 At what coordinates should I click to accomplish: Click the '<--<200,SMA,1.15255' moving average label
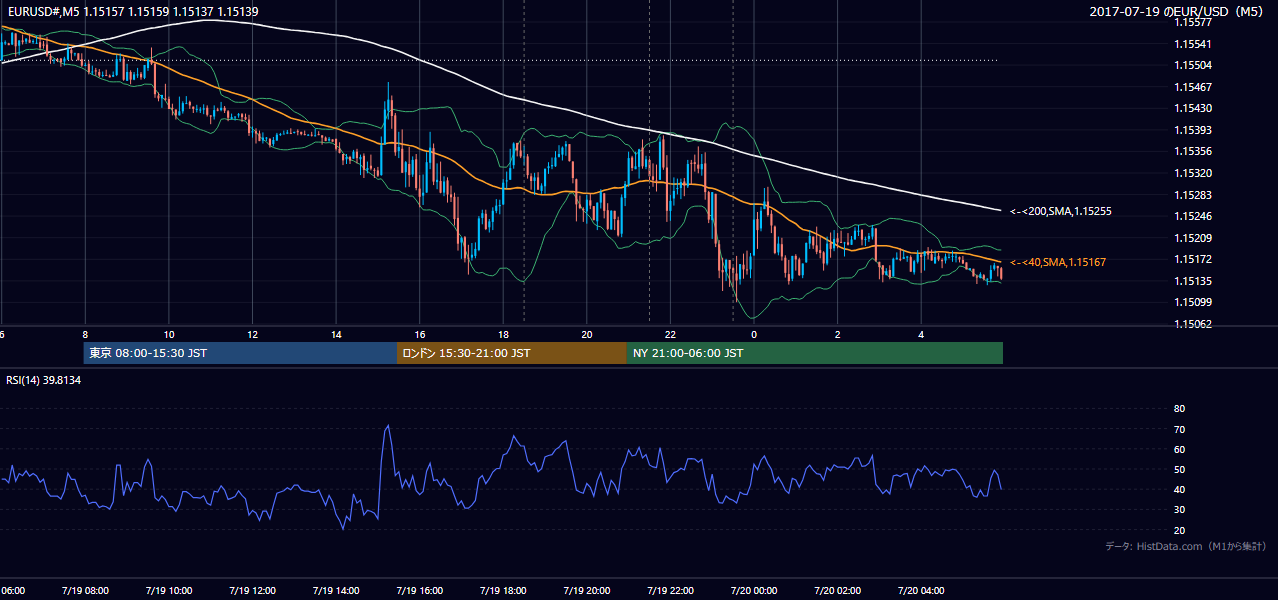pyautogui.click(x=1061, y=212)
